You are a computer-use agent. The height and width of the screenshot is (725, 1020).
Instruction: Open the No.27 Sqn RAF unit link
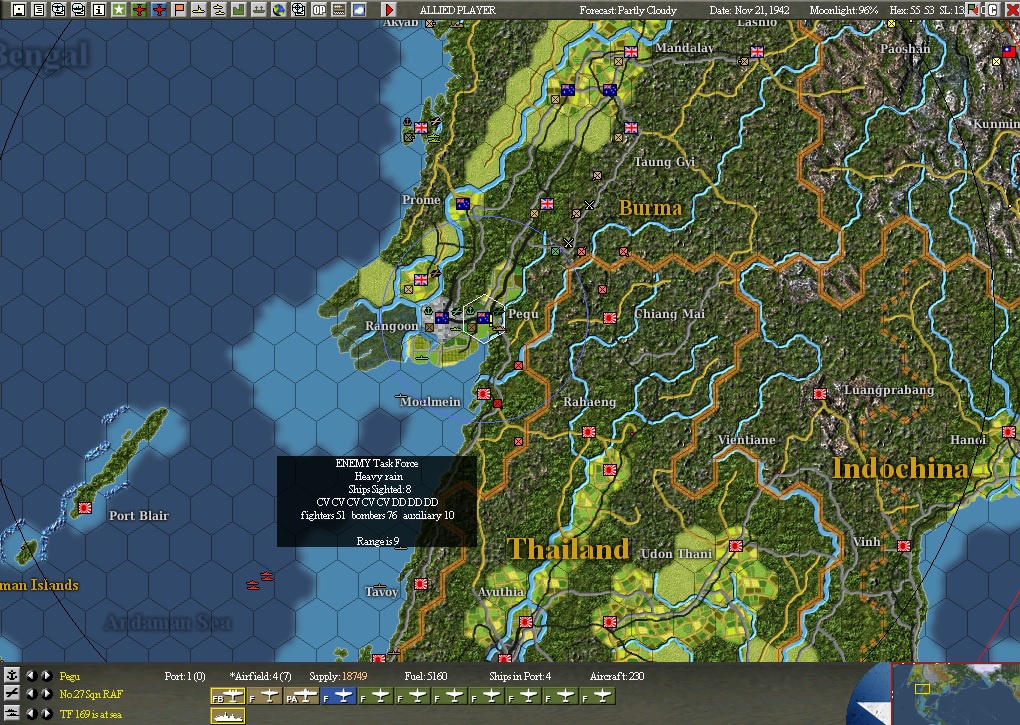[91, 694]
